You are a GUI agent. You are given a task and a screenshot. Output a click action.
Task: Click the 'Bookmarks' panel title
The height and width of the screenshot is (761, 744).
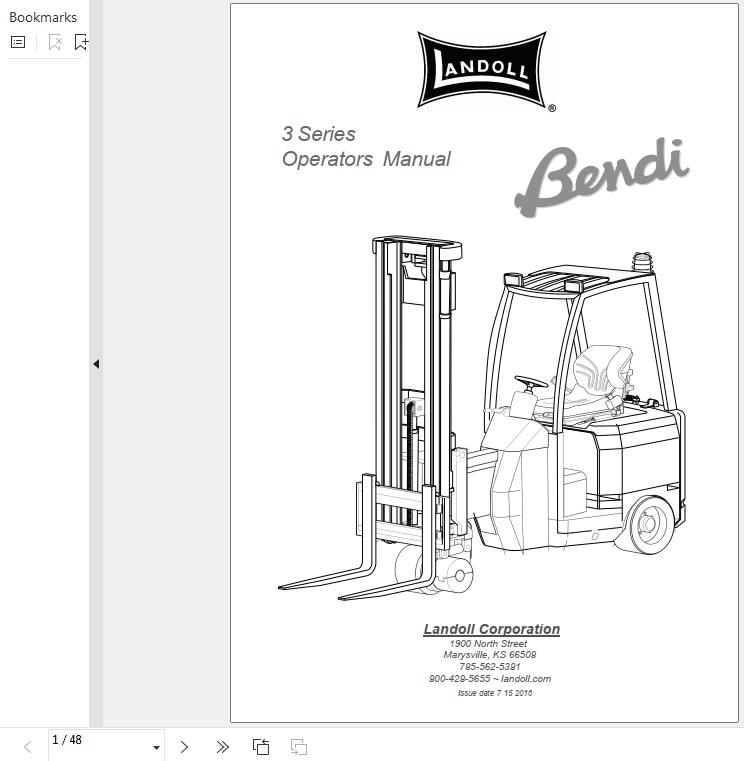[43, 17]
